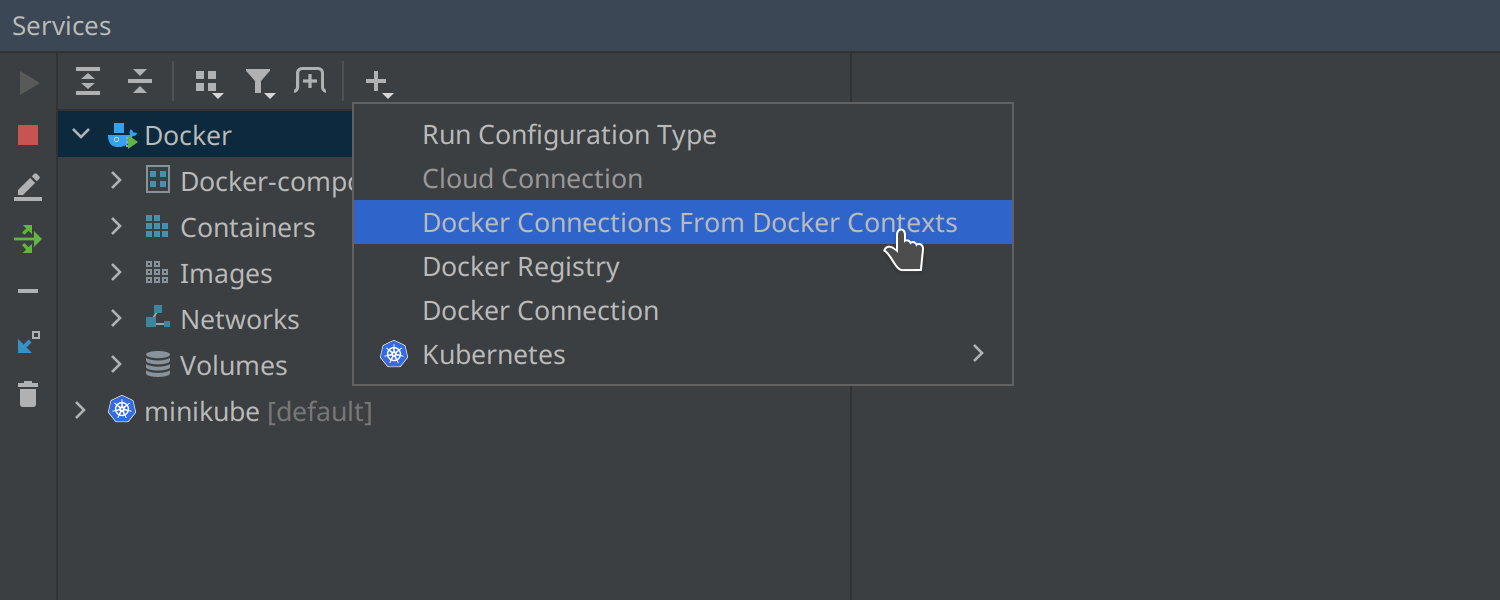Select the Images tree item

(x=226, y=274)
